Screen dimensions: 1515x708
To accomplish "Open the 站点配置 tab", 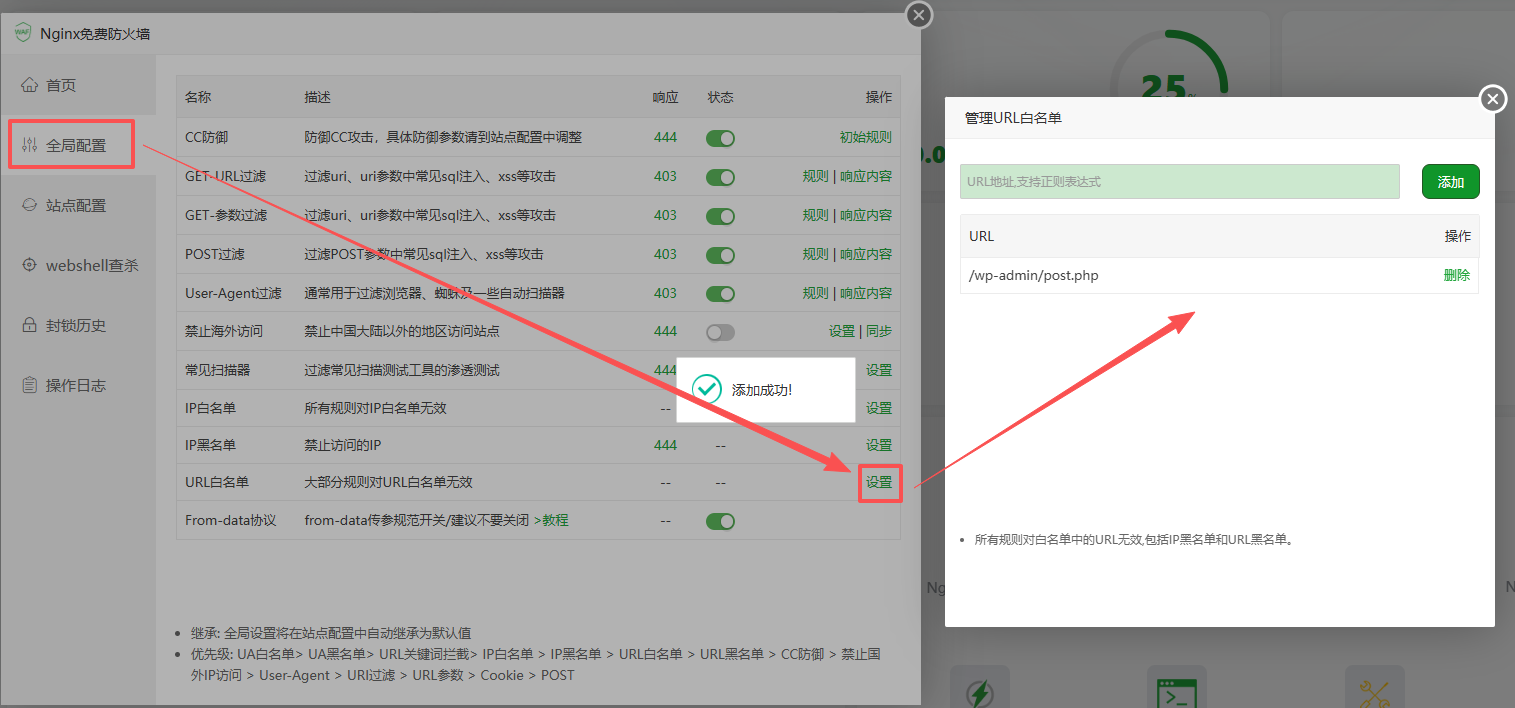I will click(x=76, y=205).
